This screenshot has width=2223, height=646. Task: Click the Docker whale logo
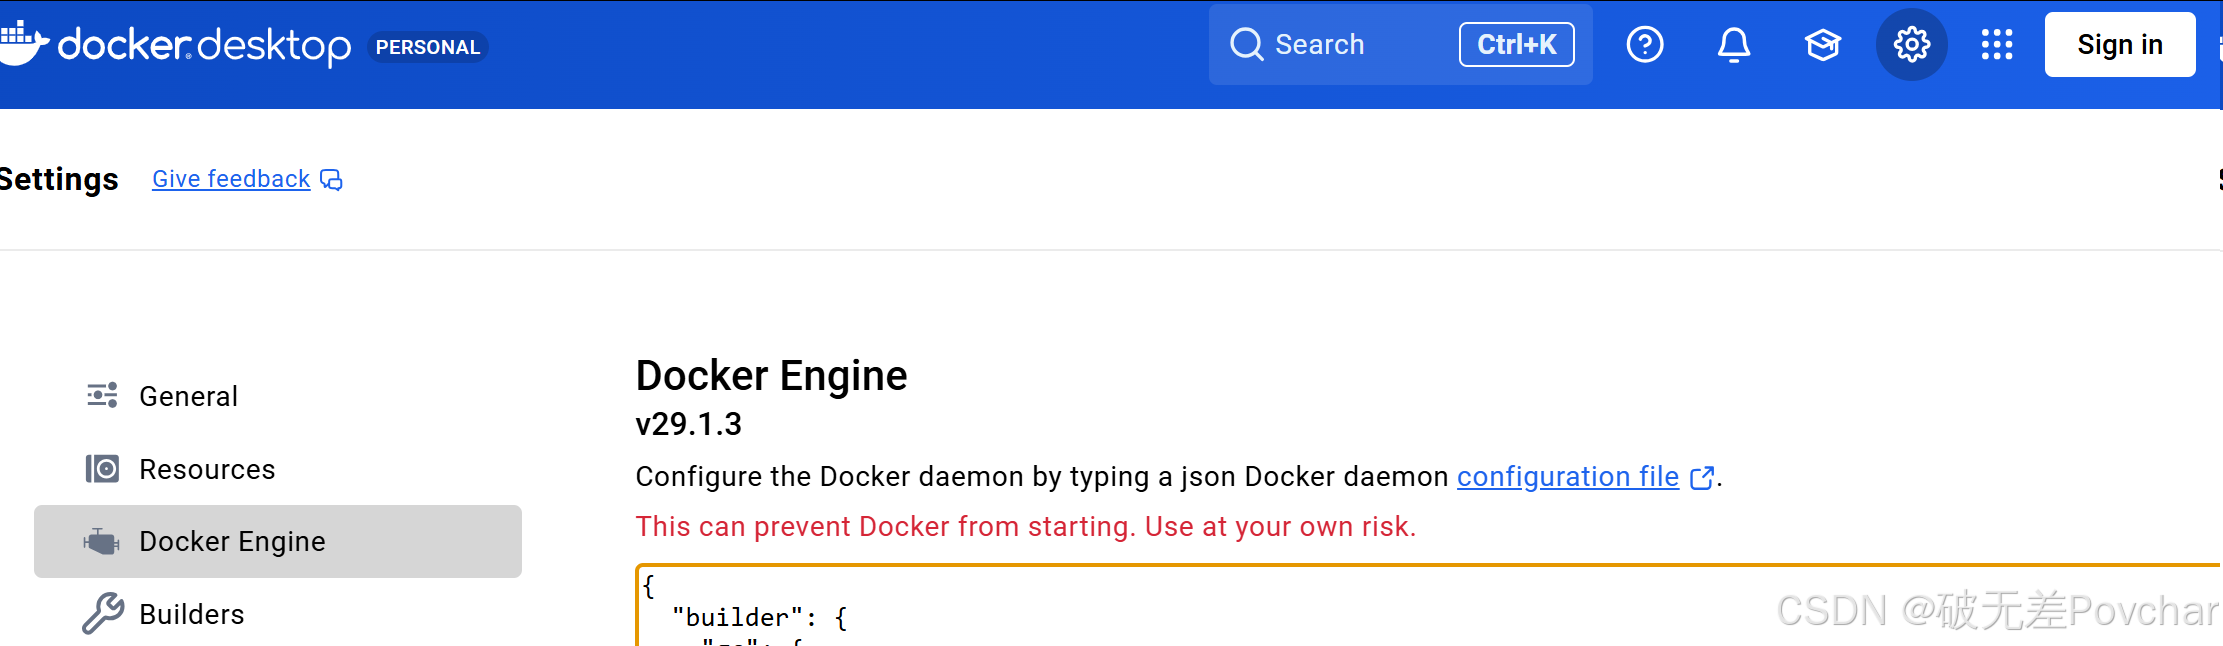[23, 43]
